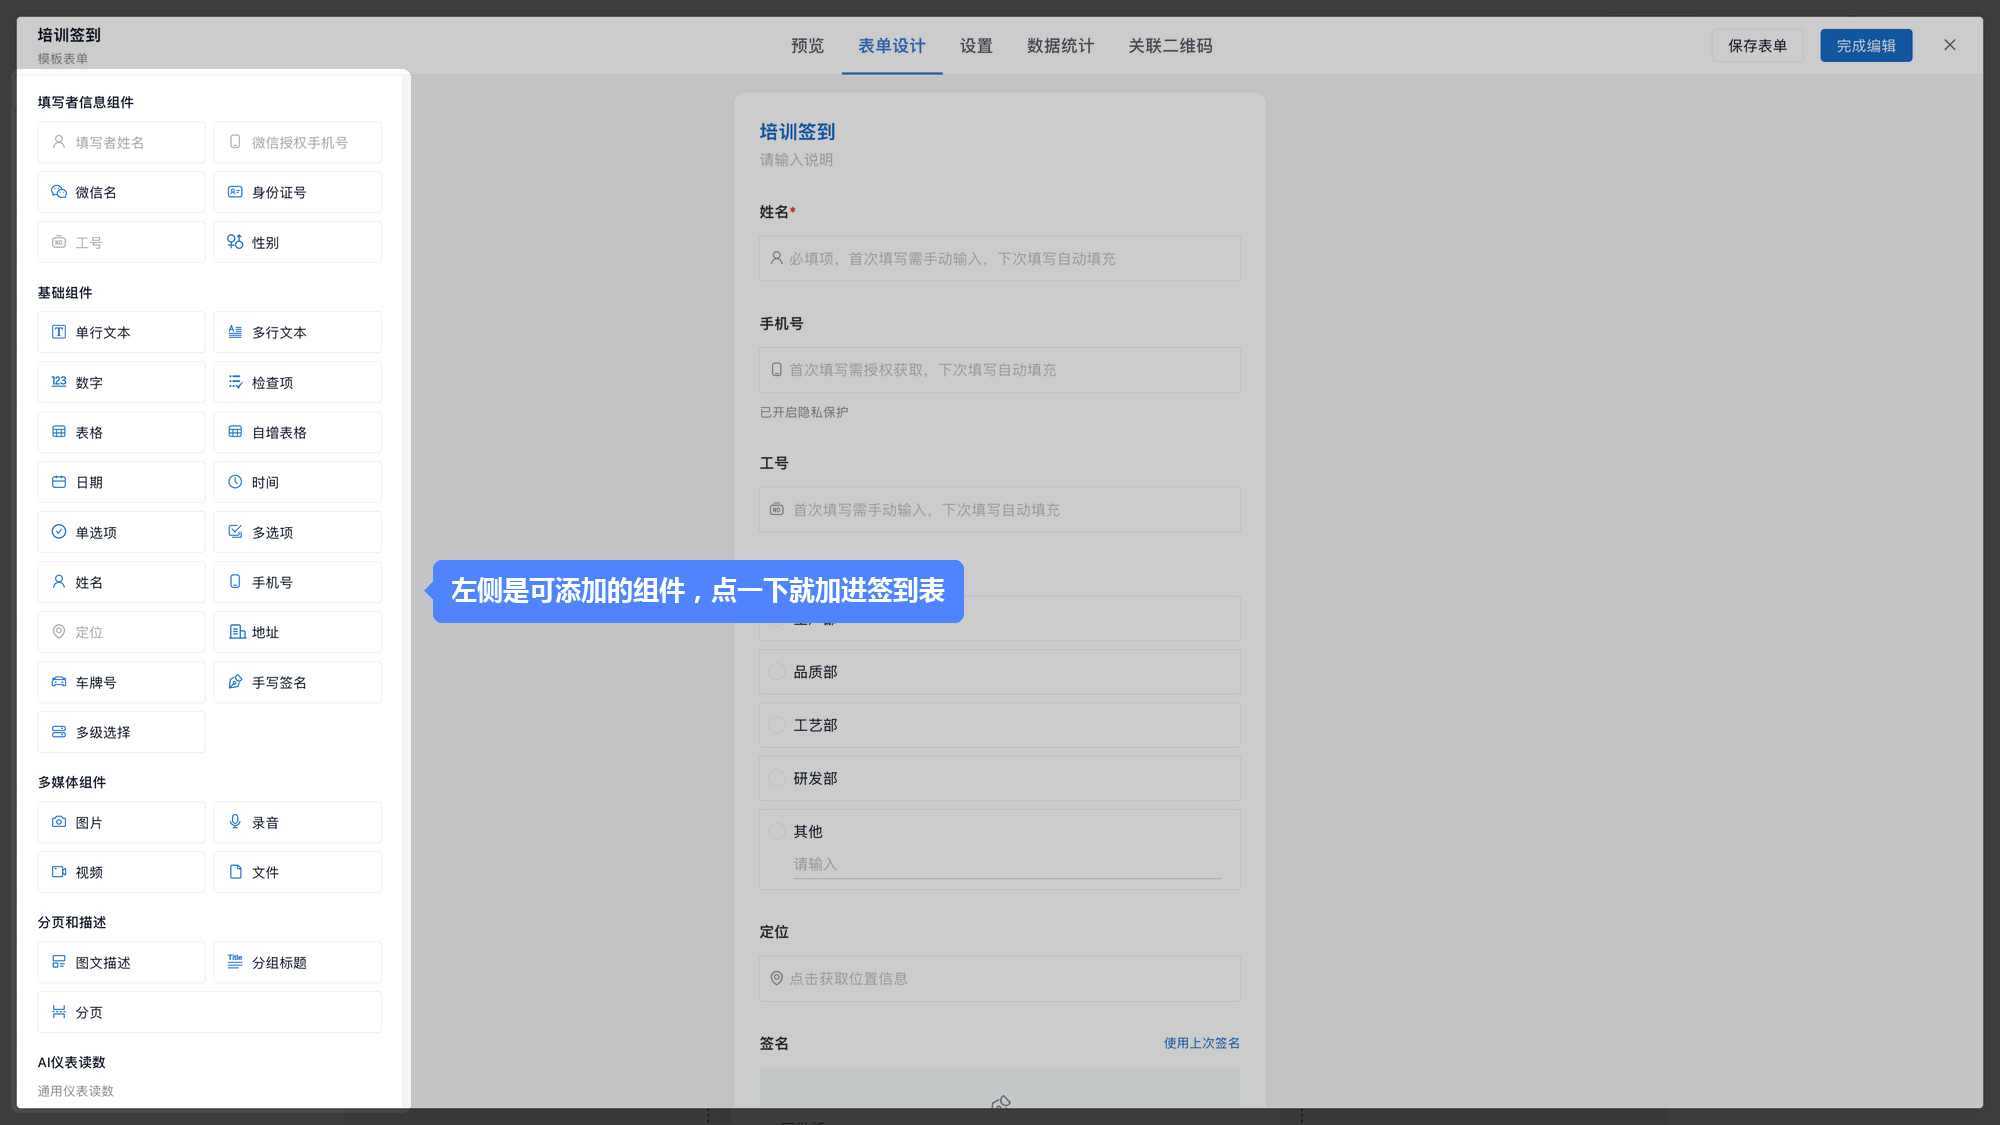Add the 图片 media component
The image size is (2000, 1125).
pyautogui.click(x=121, y=822)
